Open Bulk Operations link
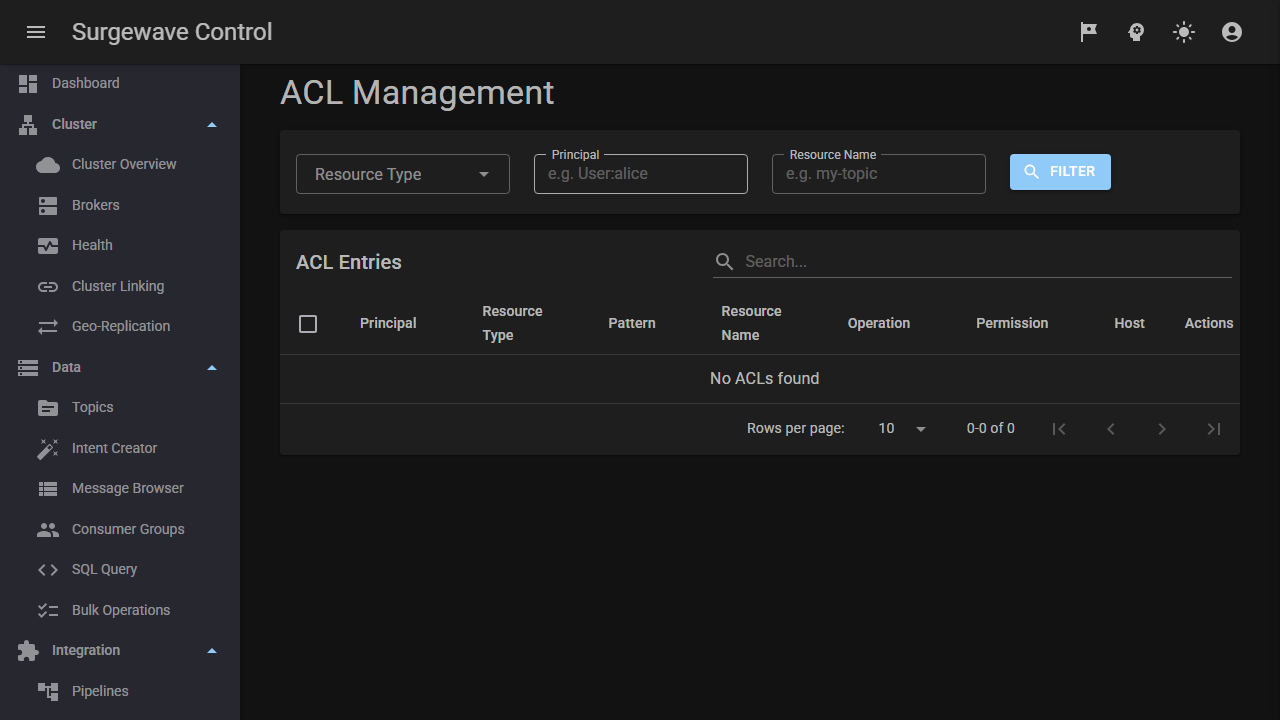 click(120, 611)
